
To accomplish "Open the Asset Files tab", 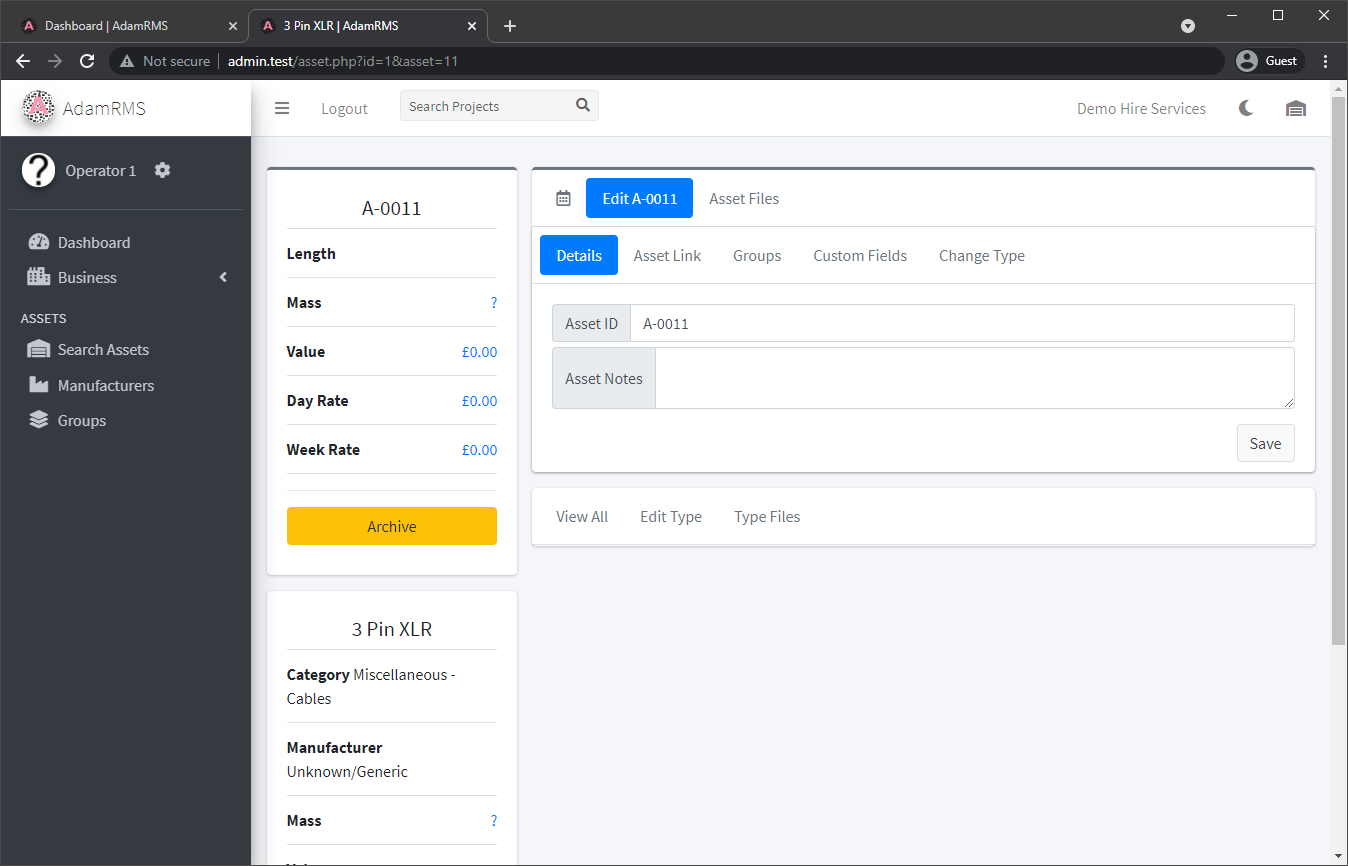I will (x=744, y=198).
